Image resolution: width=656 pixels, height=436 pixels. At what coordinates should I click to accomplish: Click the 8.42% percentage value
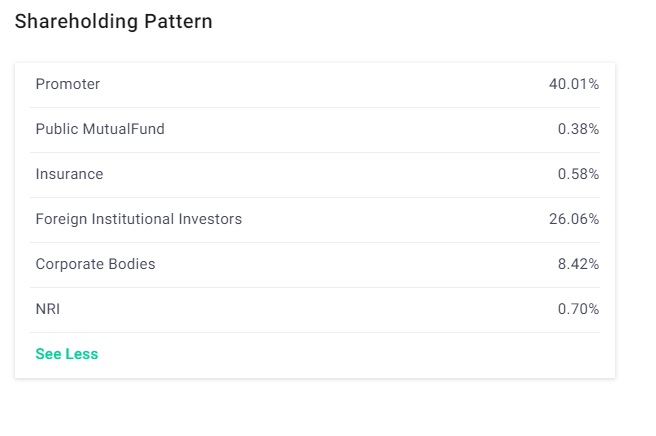tap(578, 264)
